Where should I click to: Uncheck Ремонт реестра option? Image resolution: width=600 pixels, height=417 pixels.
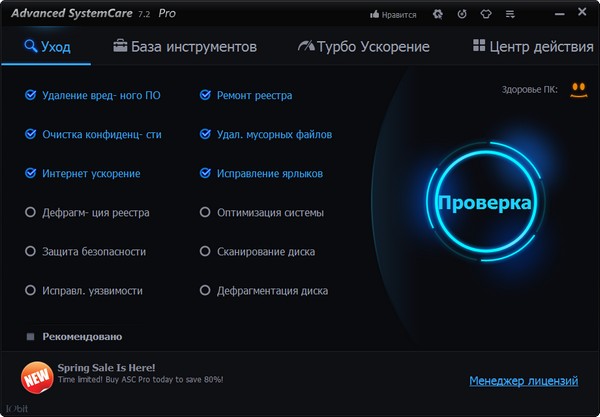pos(205,95)
